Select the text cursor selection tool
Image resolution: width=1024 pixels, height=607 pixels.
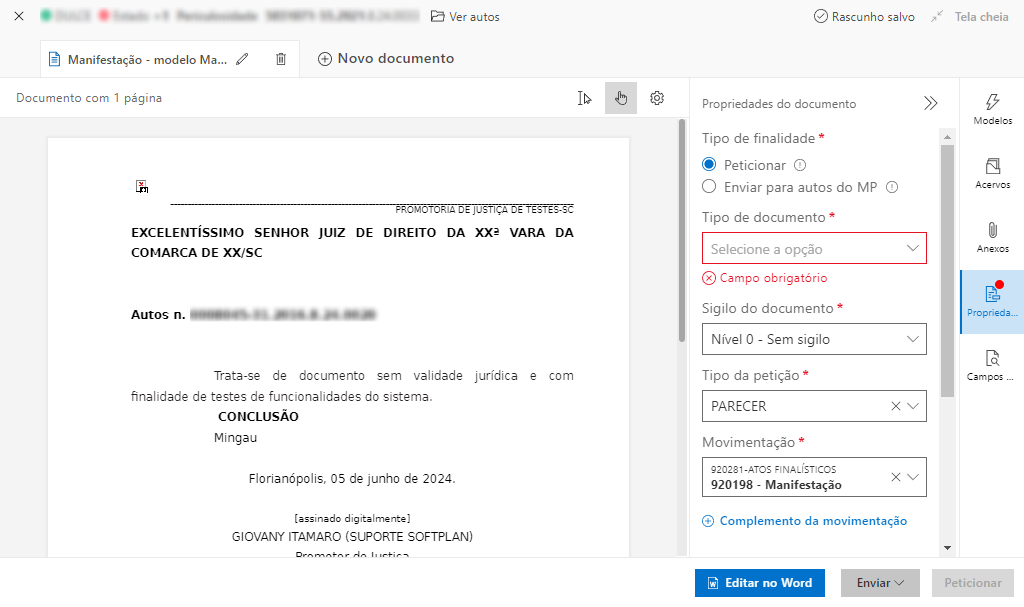585,98
